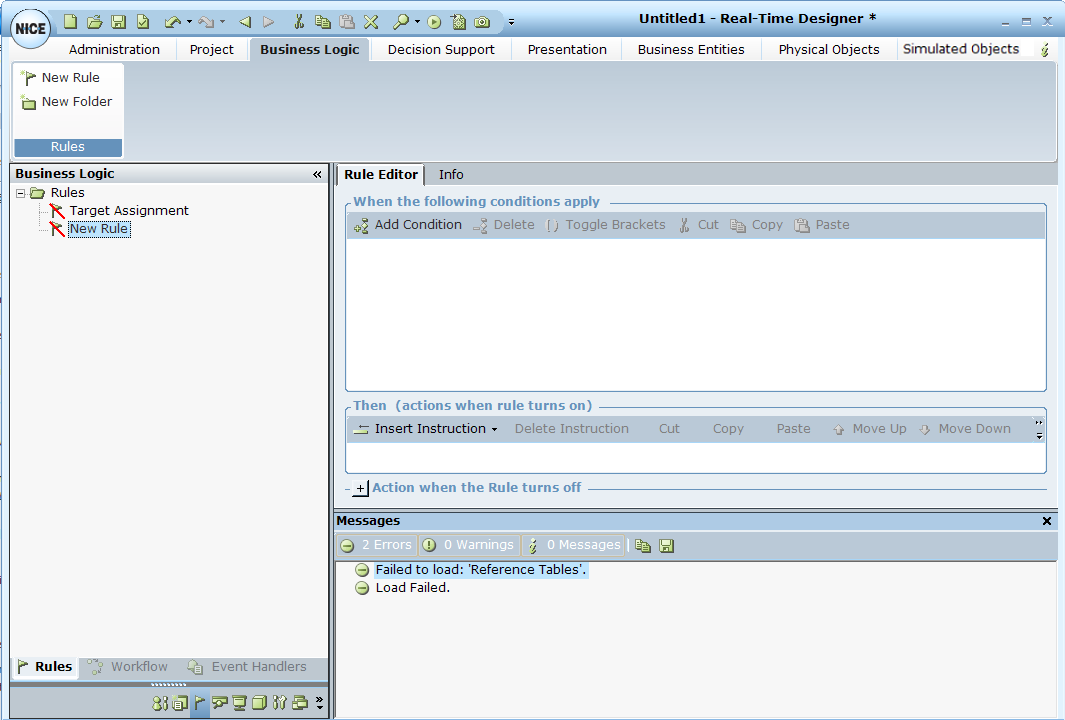Viewport: 1065px width, 720px height.
Task: Save messages with the Messages panel disk icon
Action: [667, 546]
